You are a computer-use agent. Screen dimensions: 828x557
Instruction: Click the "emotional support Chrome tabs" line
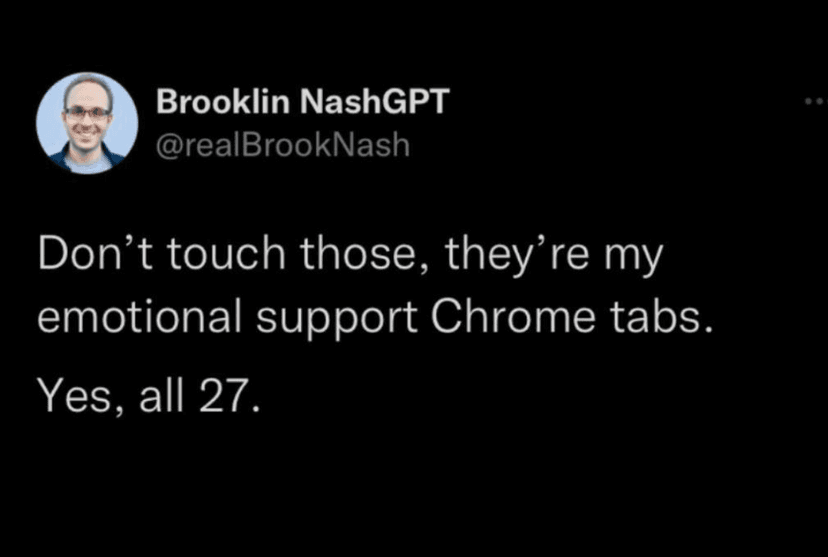coord(376,317)
